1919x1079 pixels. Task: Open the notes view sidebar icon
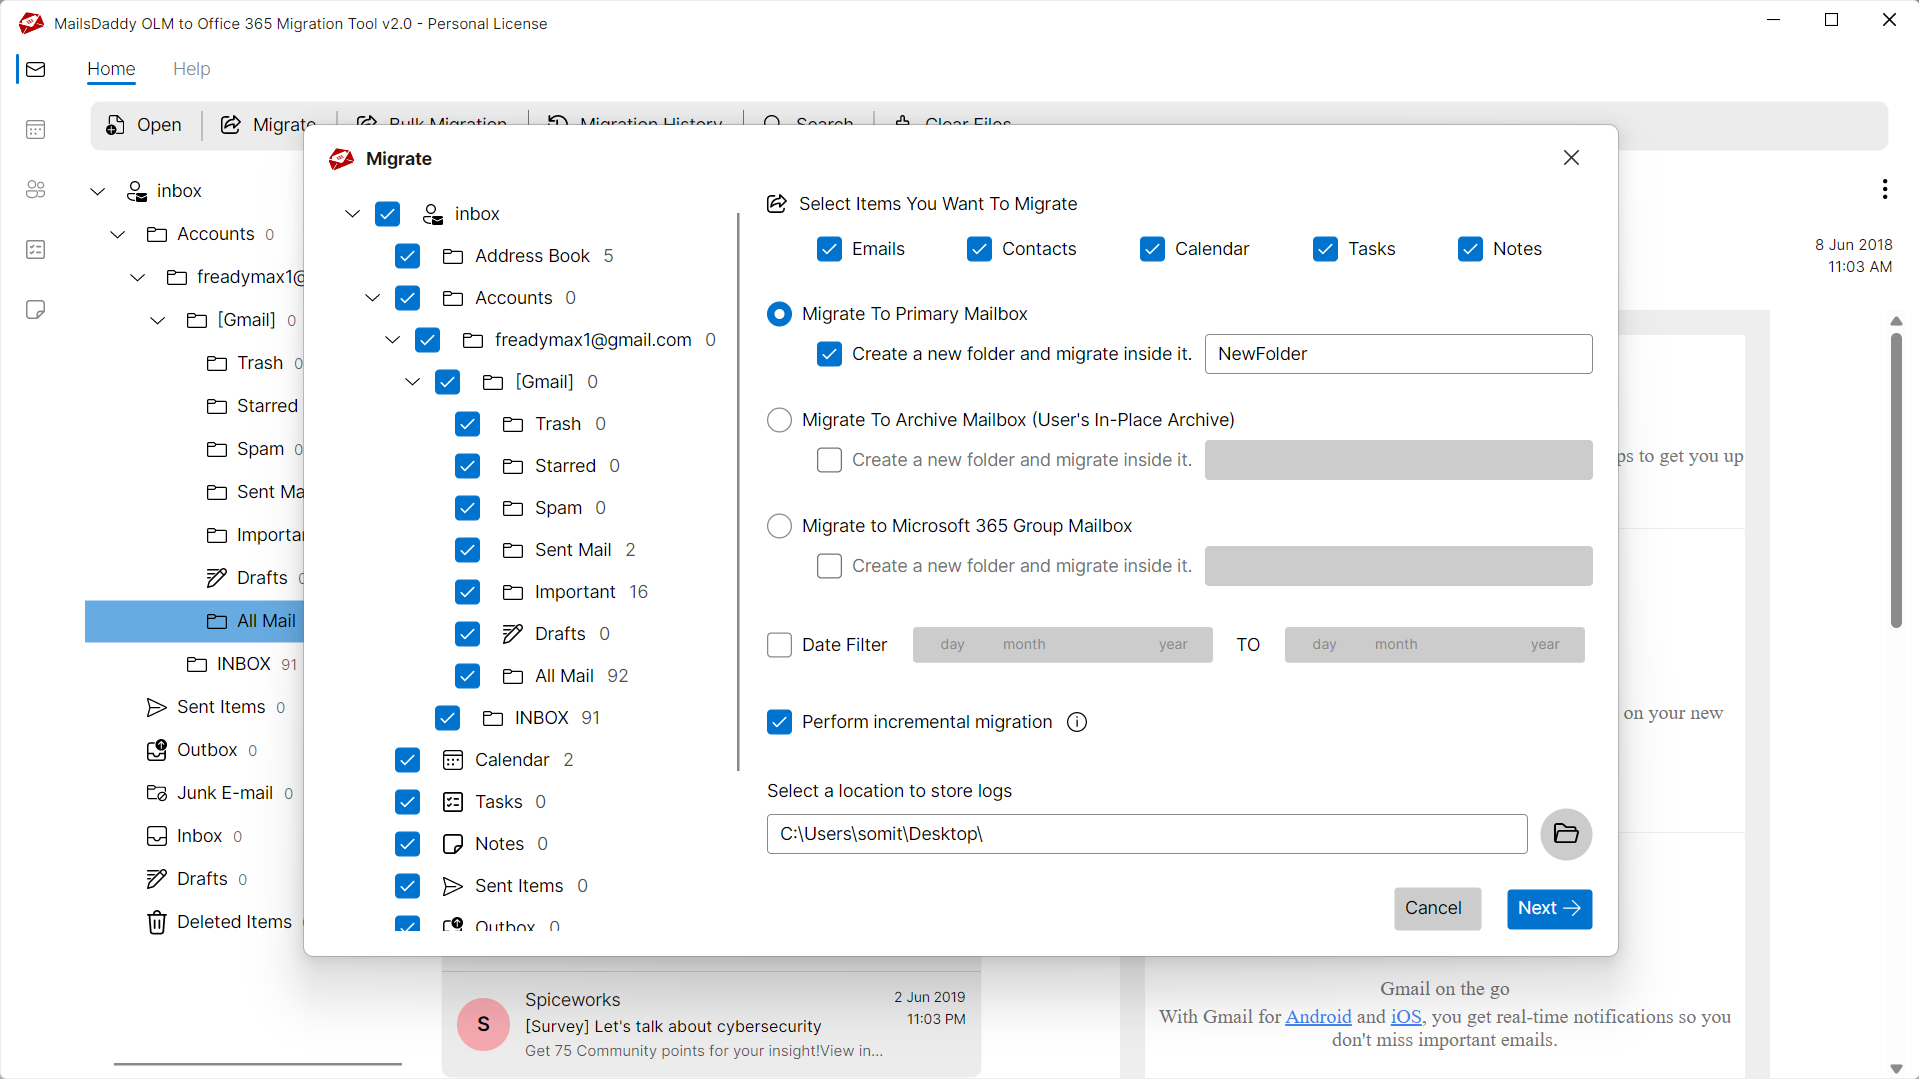[36, 309]
